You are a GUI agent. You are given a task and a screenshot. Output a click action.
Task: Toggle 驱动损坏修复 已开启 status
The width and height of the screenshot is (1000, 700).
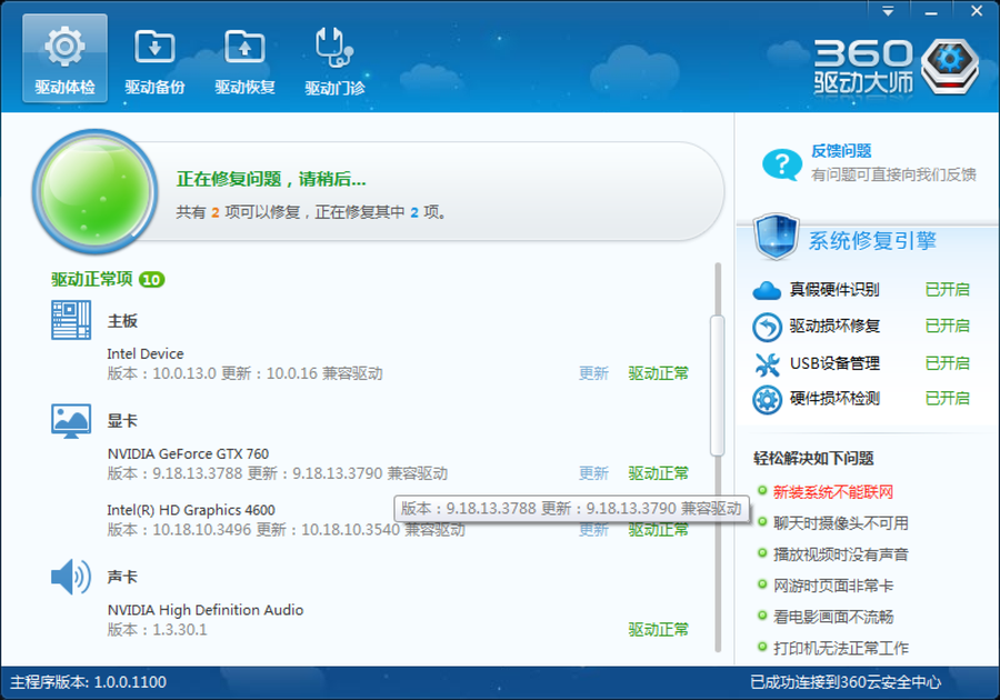(947, 326)
